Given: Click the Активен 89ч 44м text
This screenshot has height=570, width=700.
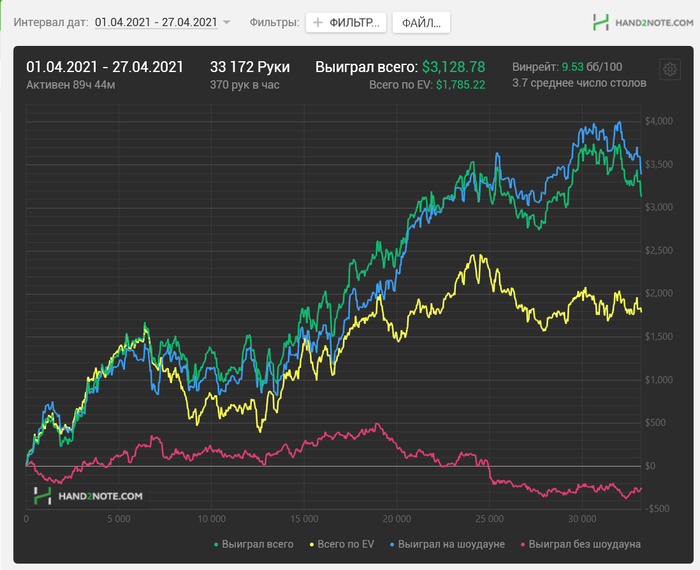Looking at the screenshot, I should [71, 85].
